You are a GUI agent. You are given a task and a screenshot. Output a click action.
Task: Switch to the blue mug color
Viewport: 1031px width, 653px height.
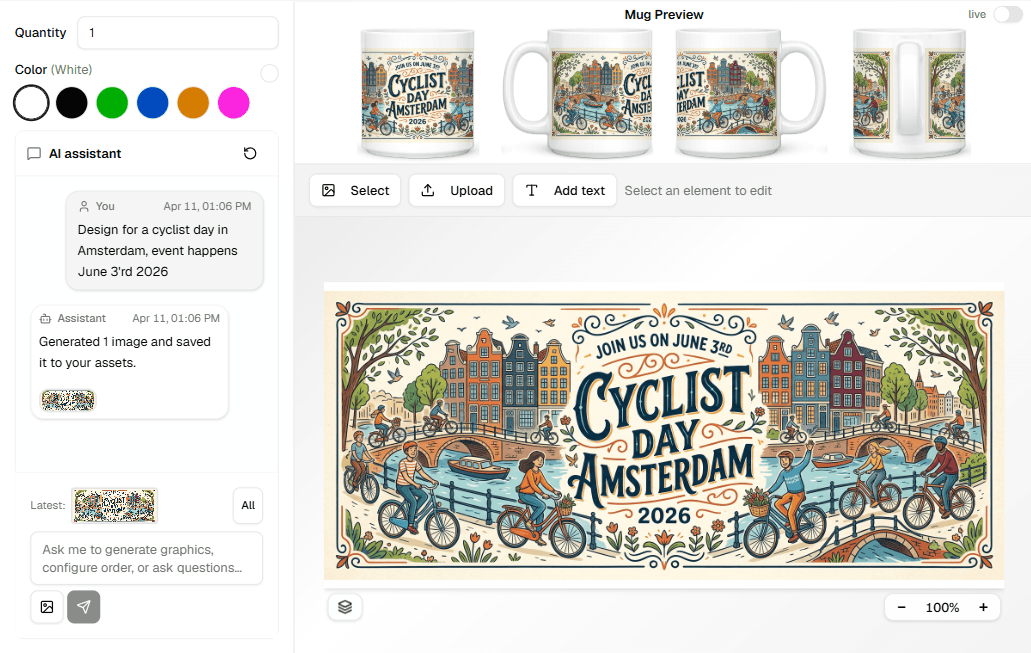pos(152,103)
